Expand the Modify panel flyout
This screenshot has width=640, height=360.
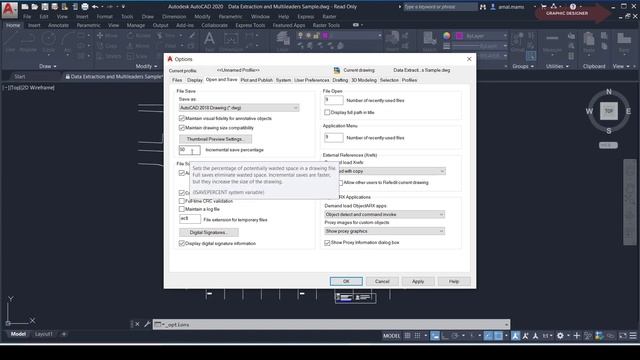146,66
